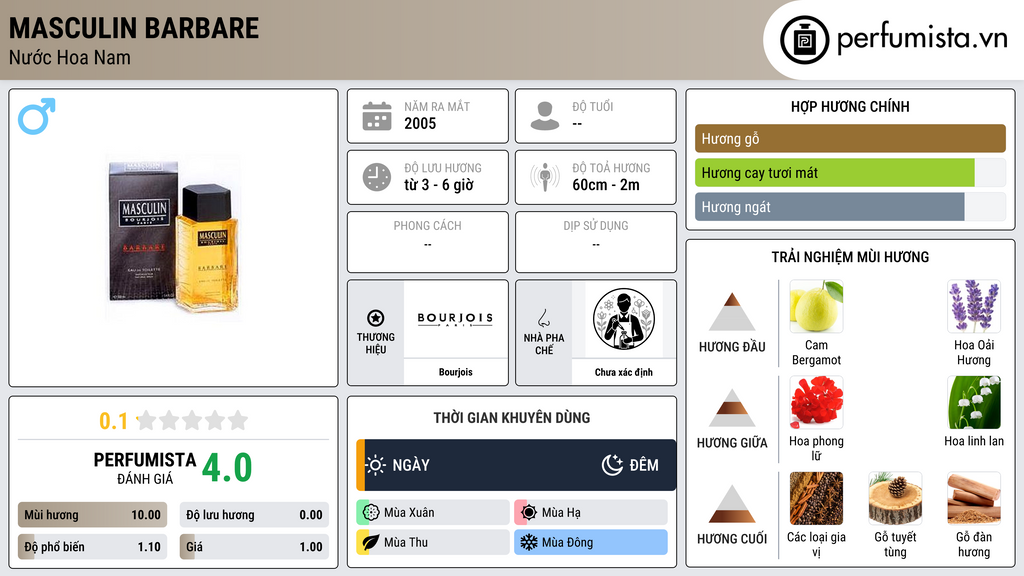
Task: Click the Các loại gia vị spices image
Action: coord(816,498)
